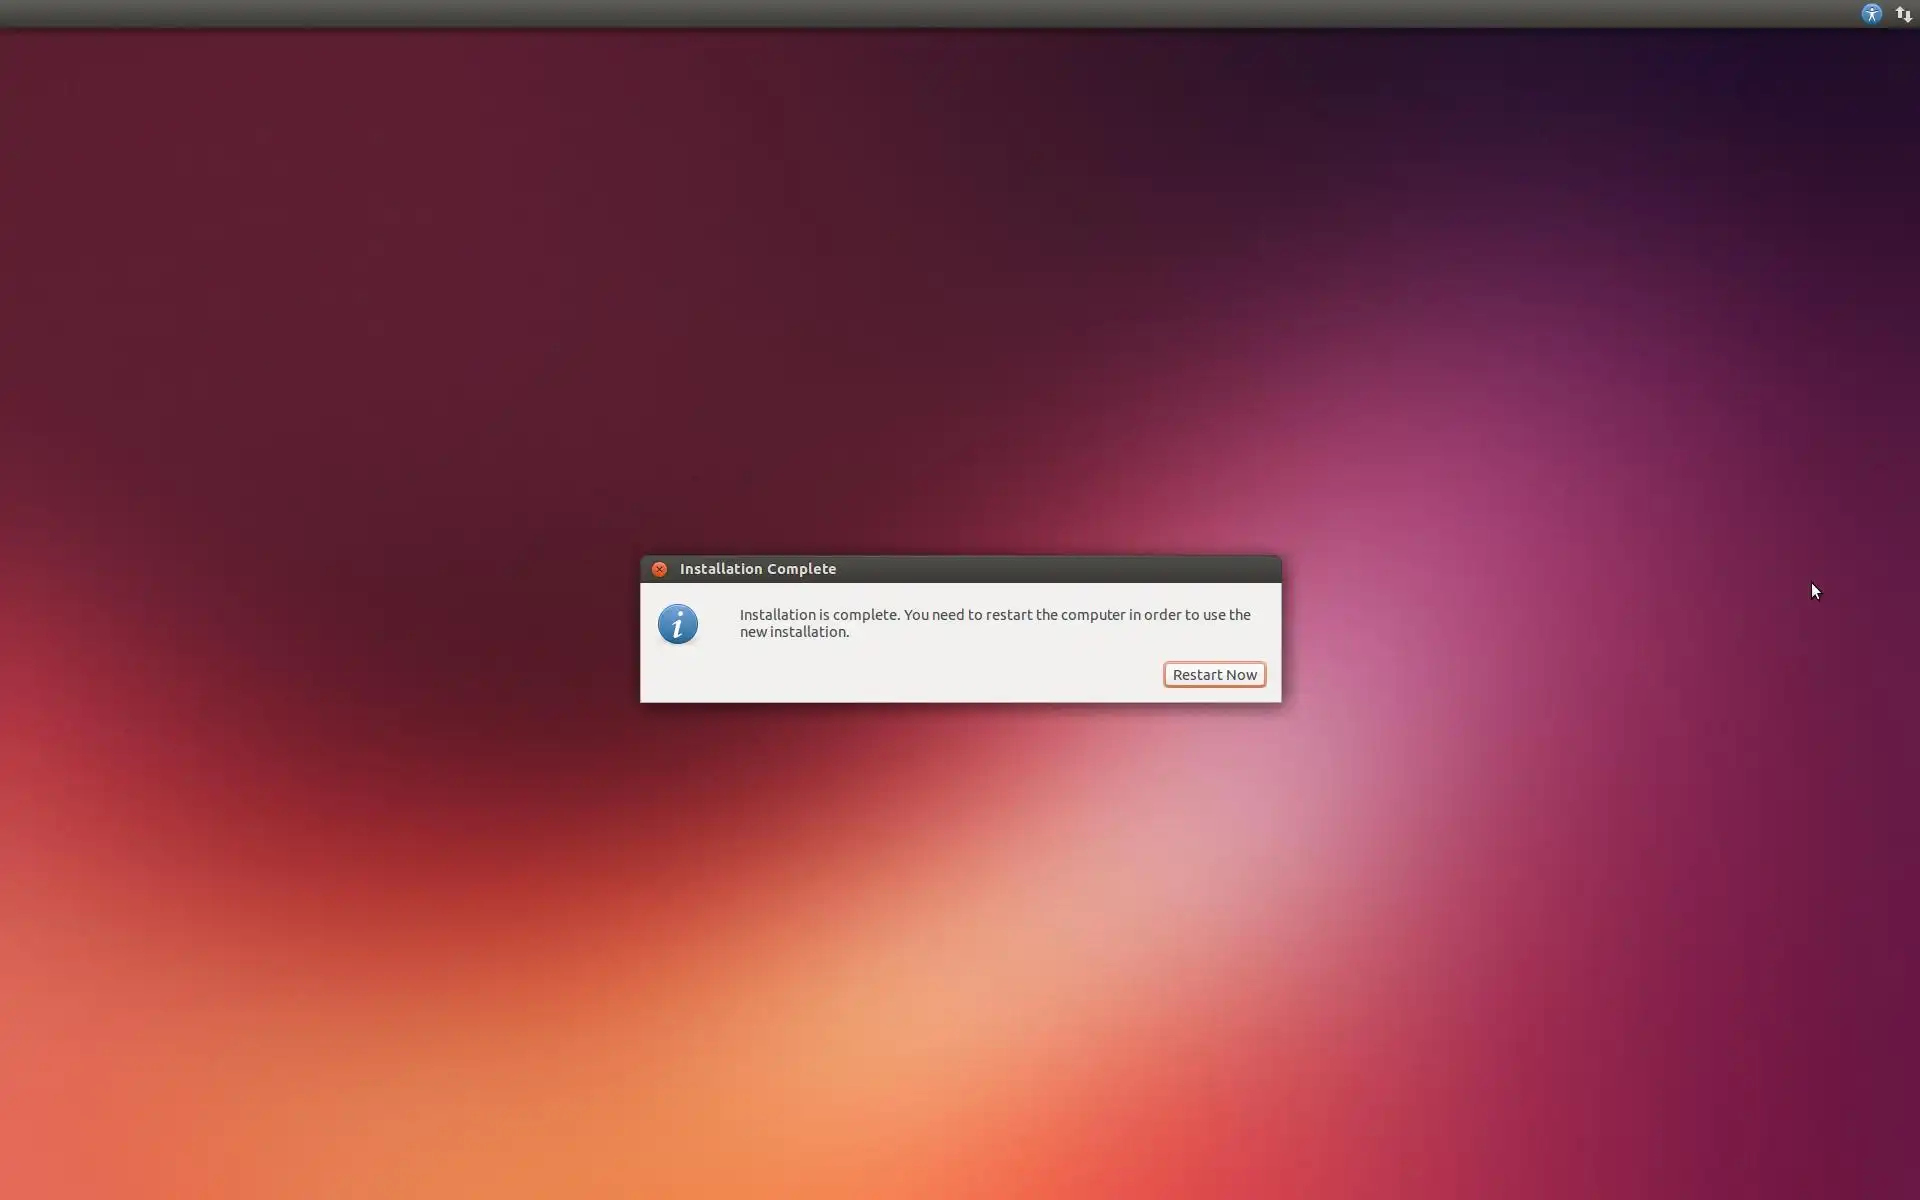Click the network up-down arrows indicator

1903,14
